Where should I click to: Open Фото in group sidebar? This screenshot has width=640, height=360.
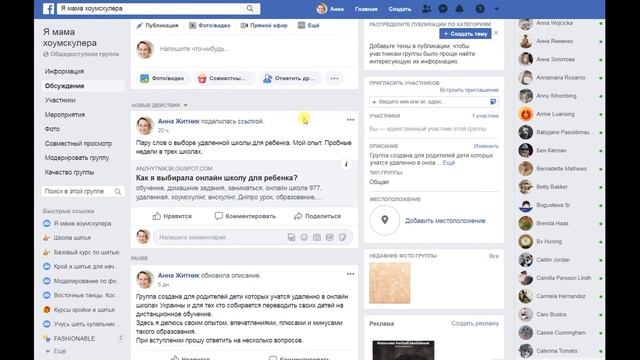(52, 129)
